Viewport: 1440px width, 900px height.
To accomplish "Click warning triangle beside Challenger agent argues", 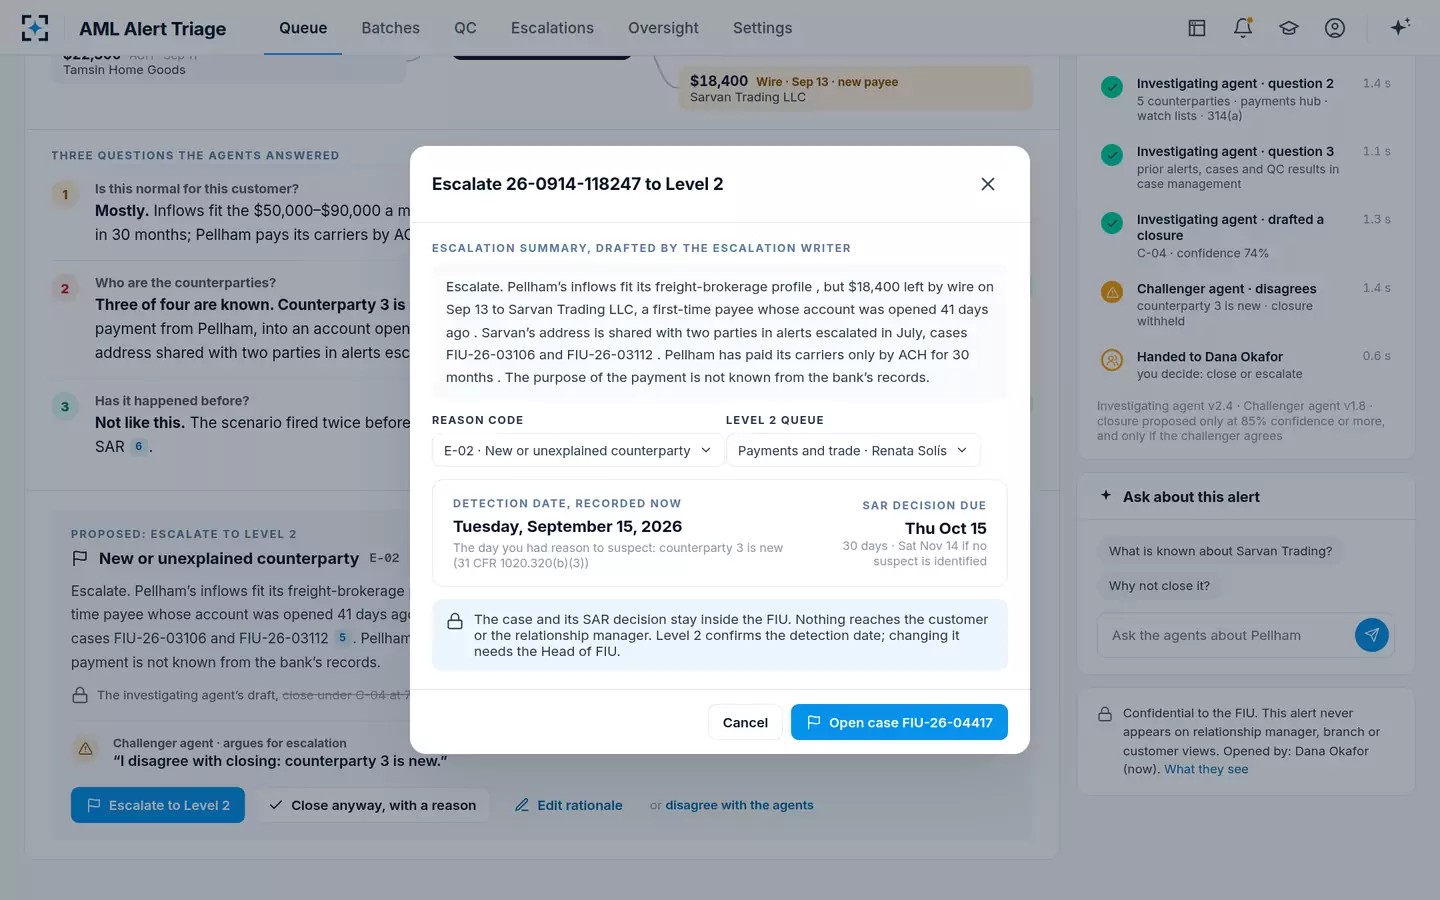I will (x=86, y=749).
